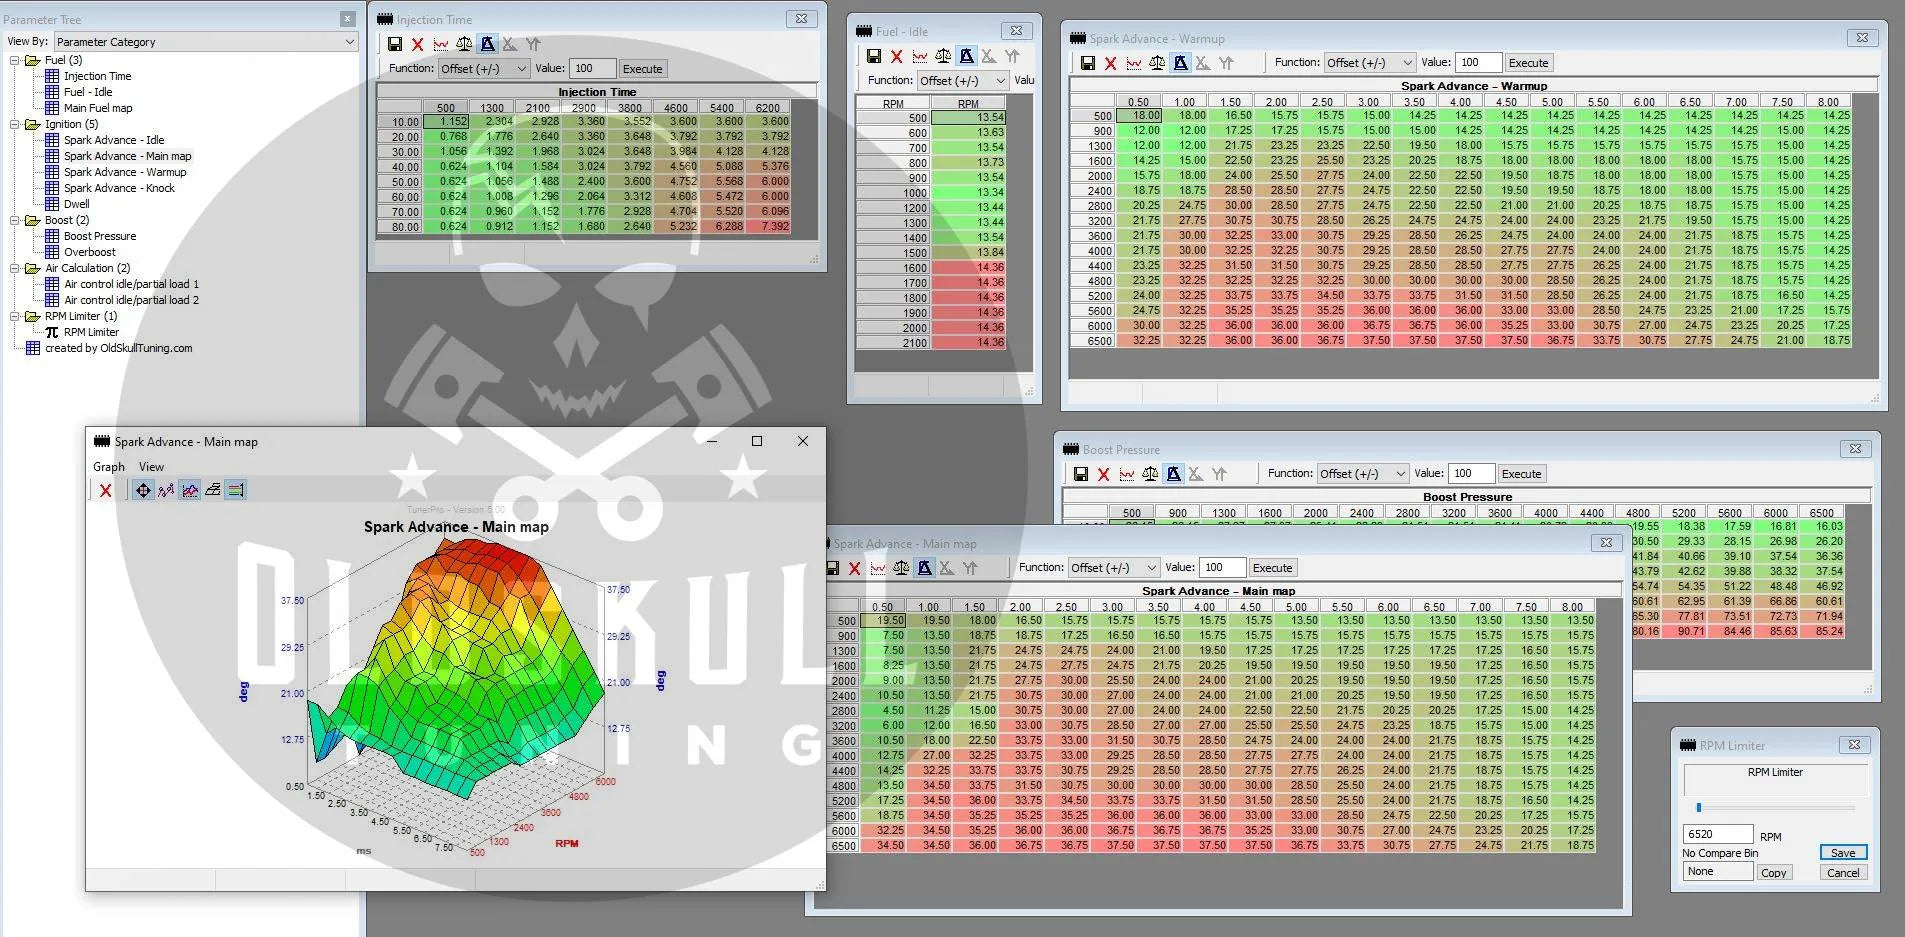The height and width of the screenshot is (937, 1905).
Task: Click Save button in RPM Limiter dialog
Action: pos(1842,853)
